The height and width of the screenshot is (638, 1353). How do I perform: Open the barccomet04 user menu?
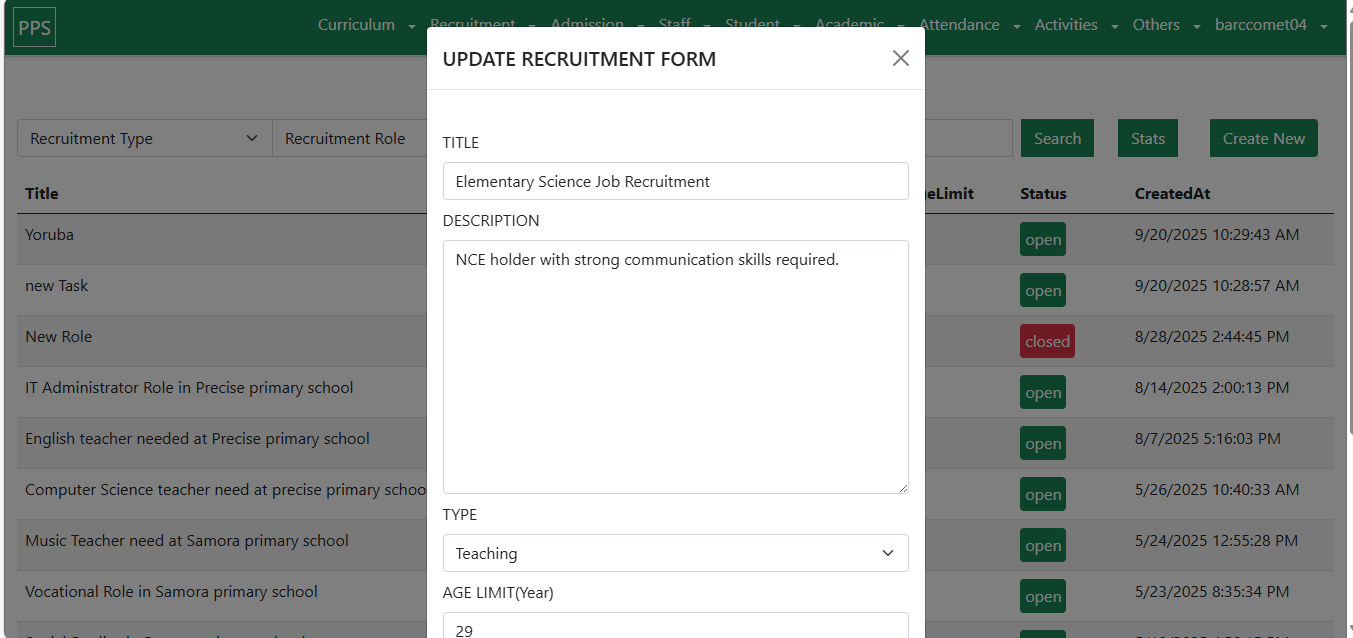coord(1270,25)
